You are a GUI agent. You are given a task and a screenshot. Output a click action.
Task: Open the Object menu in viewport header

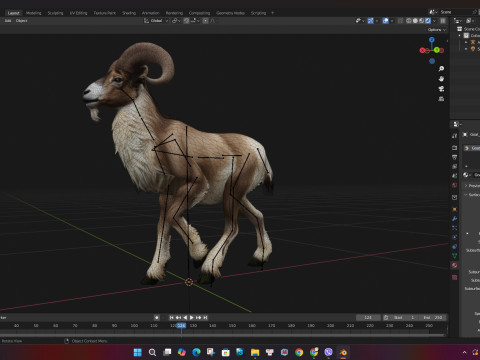pyautogui.click(x=21, y=21)
